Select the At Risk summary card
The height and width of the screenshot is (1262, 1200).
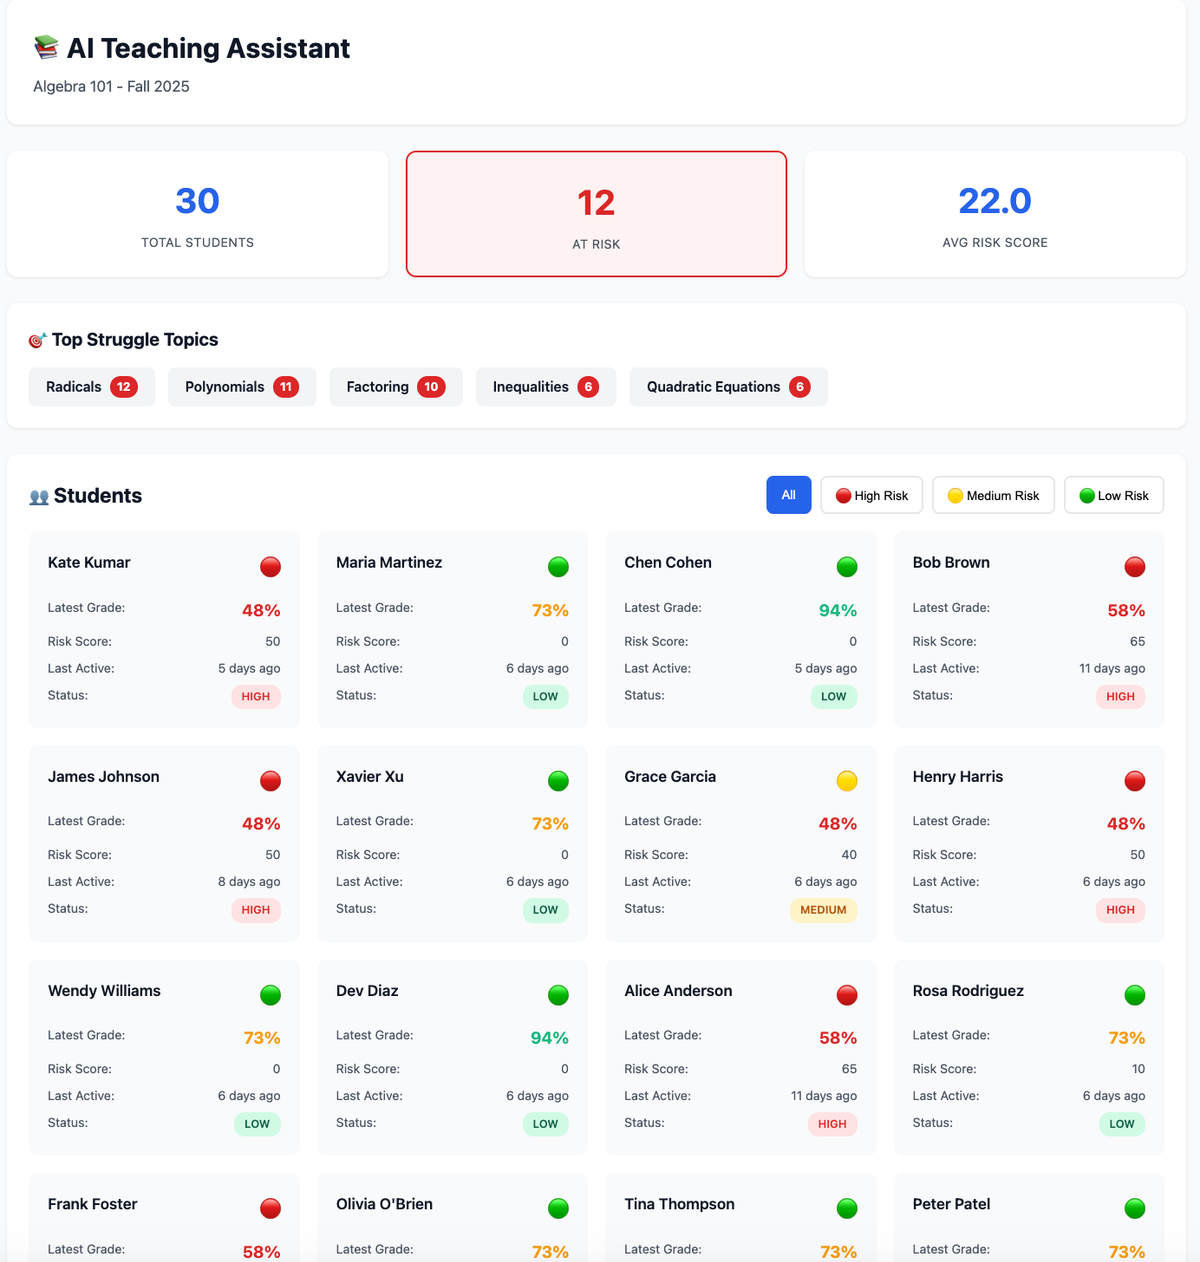point(596,214)
